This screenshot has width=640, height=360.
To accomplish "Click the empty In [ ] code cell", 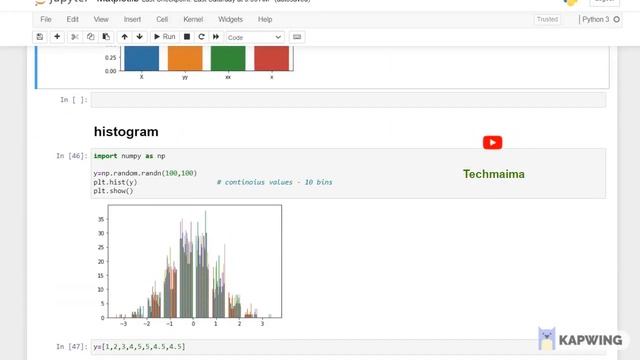I will tap(348, 100).
